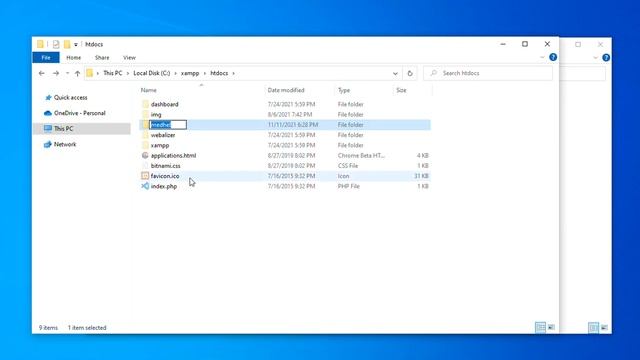Click the folder rename text box

point(168,124)
